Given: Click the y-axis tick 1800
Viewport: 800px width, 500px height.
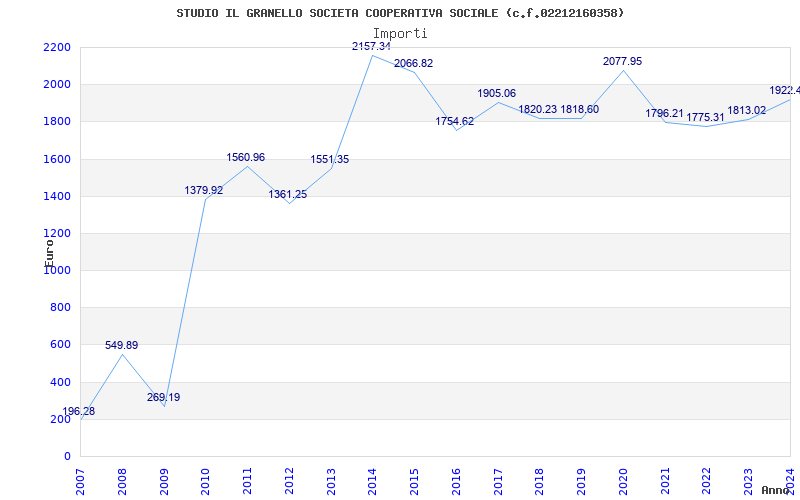Looking at the screenshot, I should click(x=58, y=122).
